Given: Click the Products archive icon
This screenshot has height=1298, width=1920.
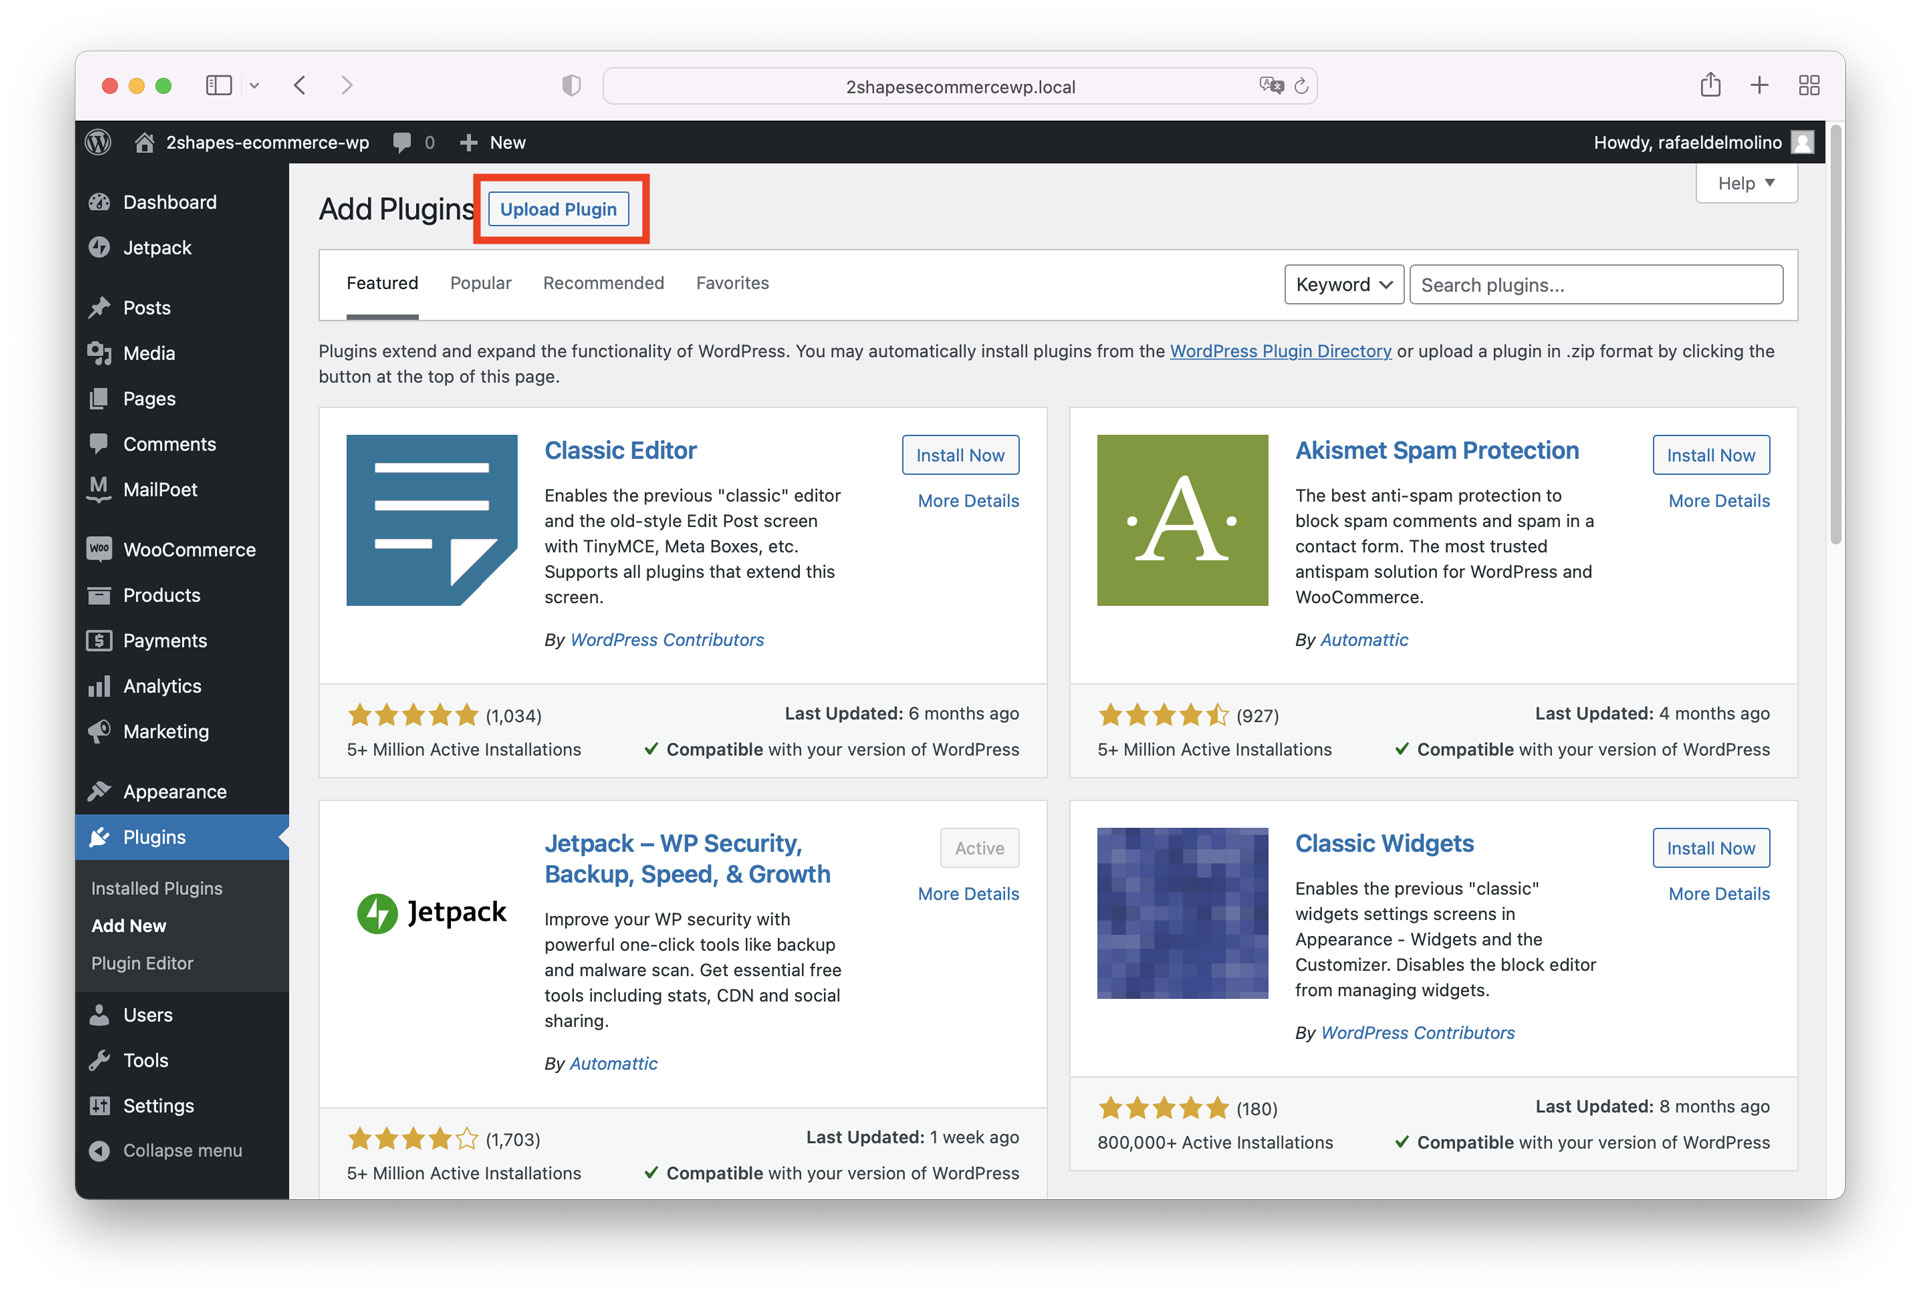Looking at the screenshot, I should pos(99,595).
